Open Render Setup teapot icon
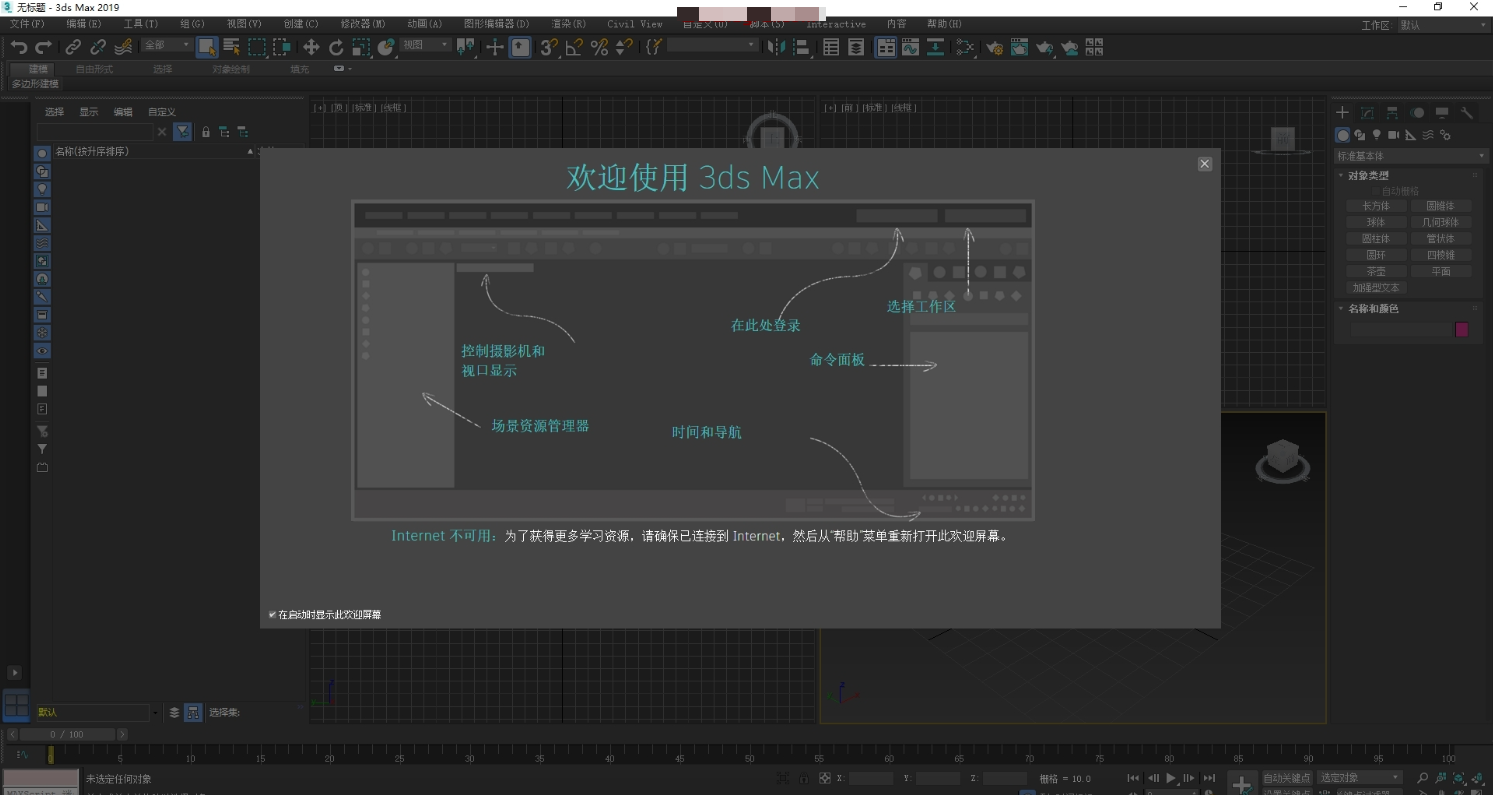This screenshot has height=795, width=1493. [995, 47]
